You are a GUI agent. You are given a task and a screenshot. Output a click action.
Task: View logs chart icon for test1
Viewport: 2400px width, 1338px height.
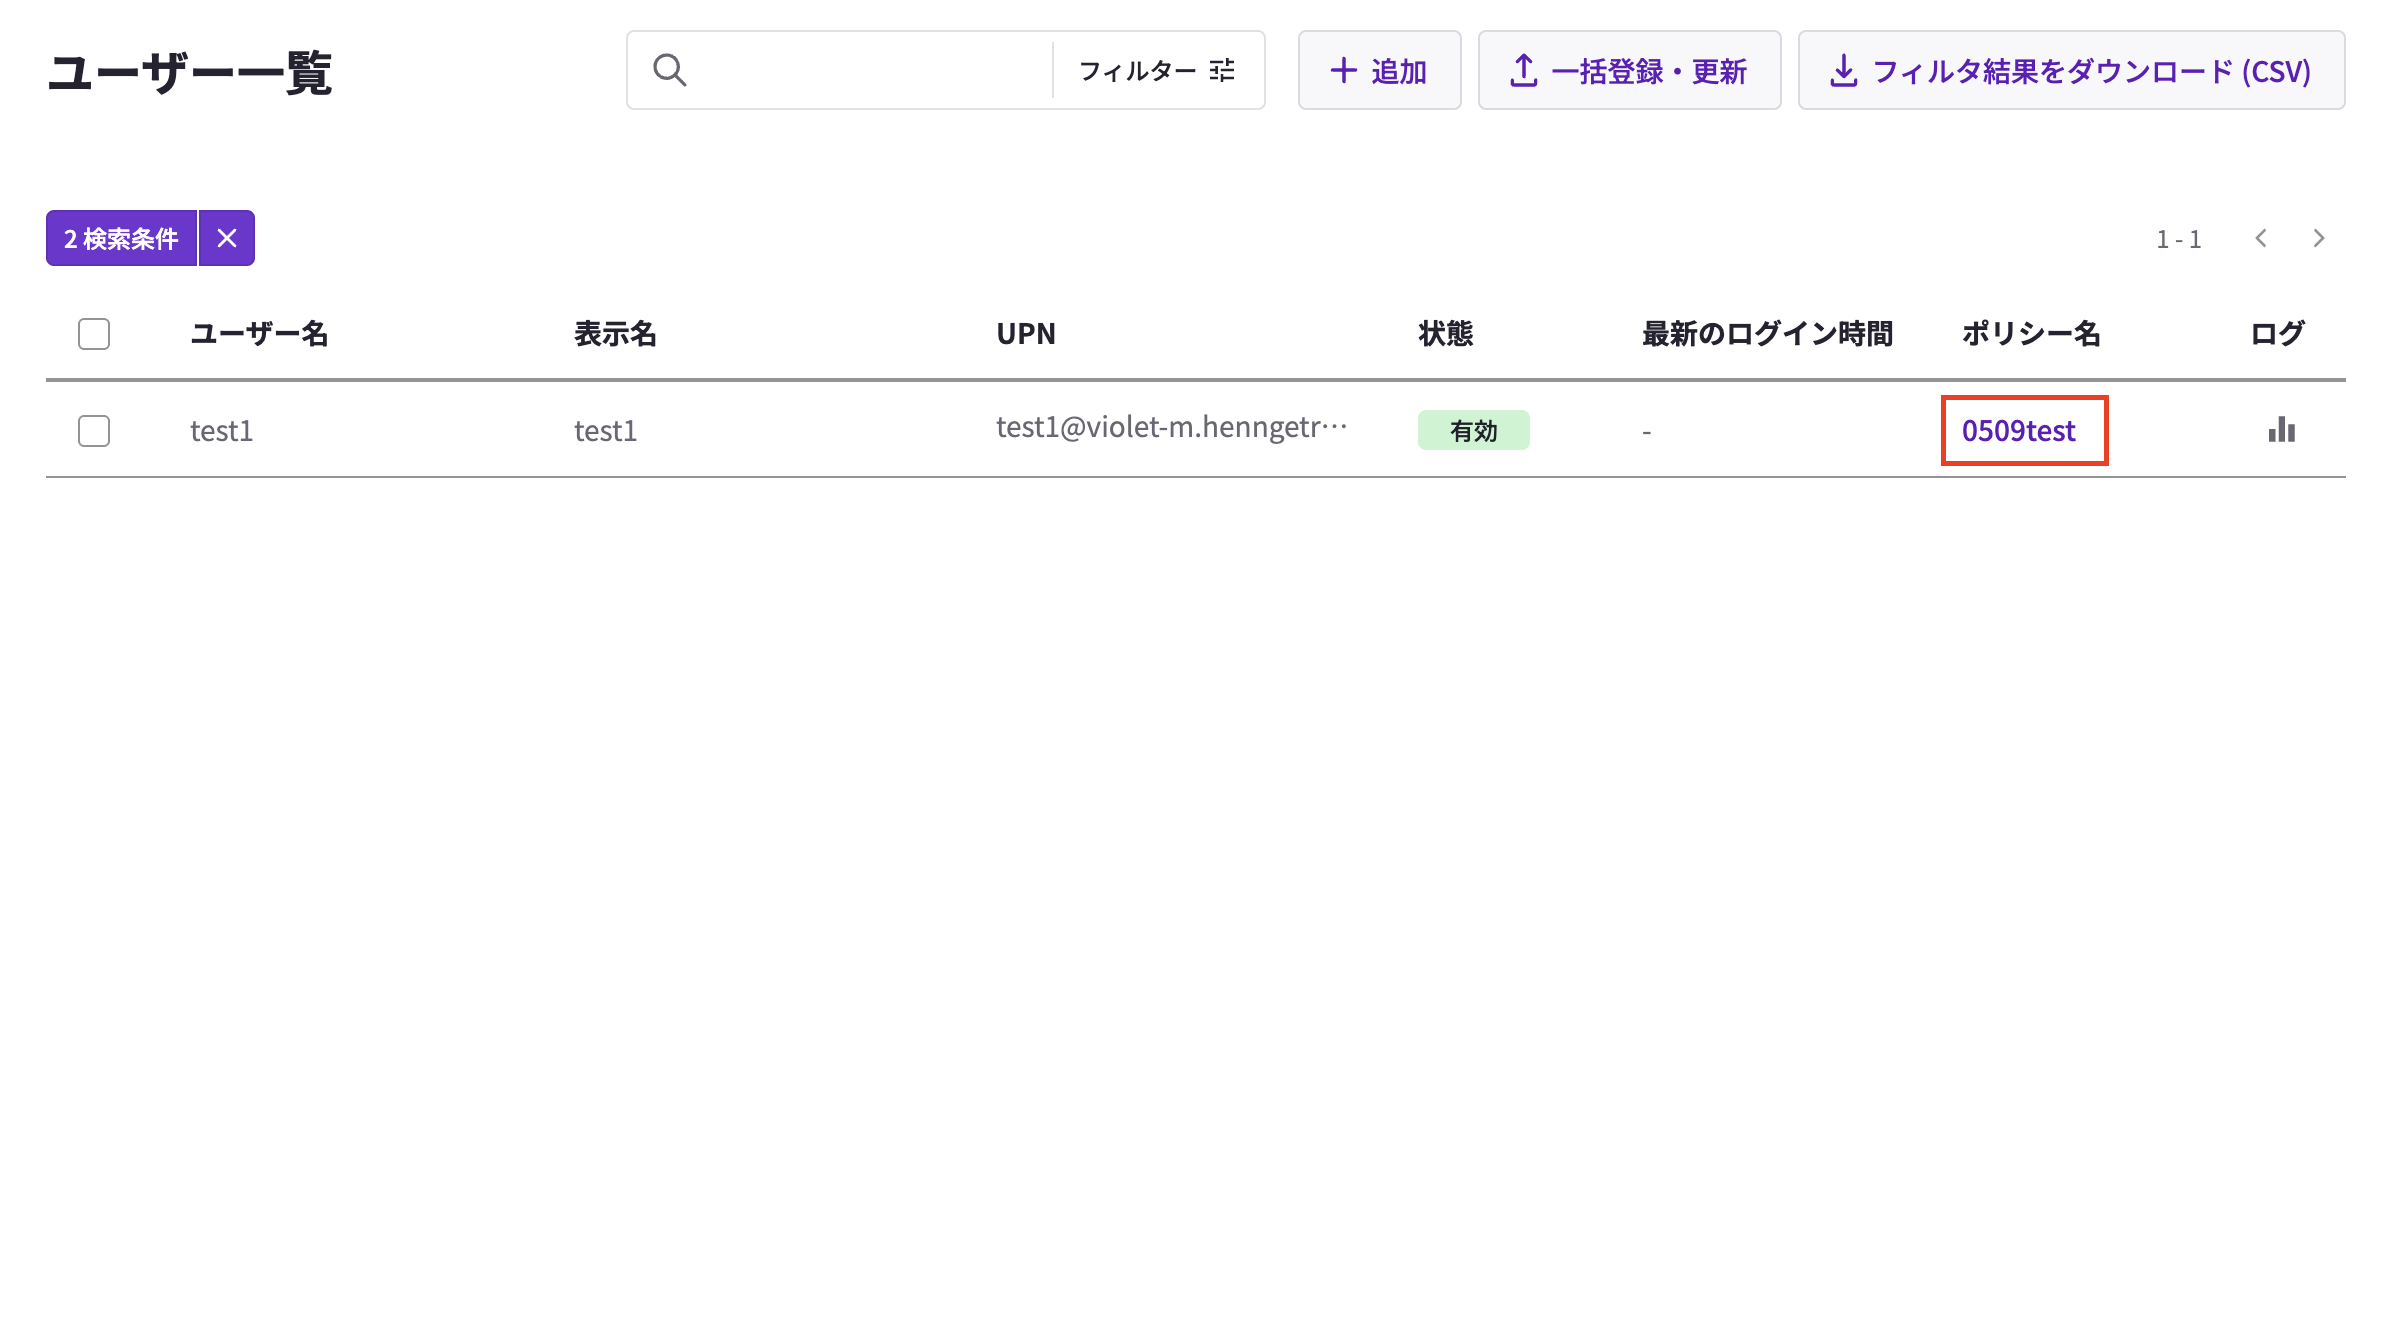coord(2281,430)
